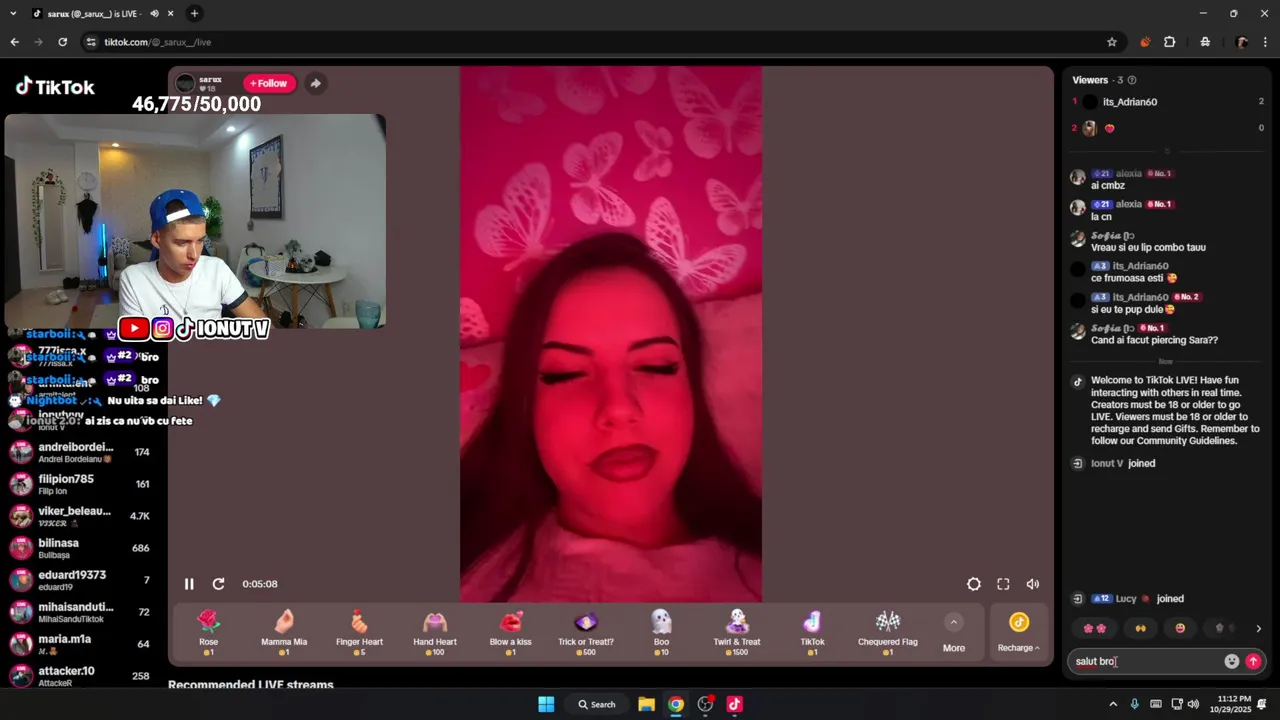Image resolution: width=1280 pixels, height=720 pixels.
Task: Mute the sarux browser tab audio
Action: tap(155, 13)
